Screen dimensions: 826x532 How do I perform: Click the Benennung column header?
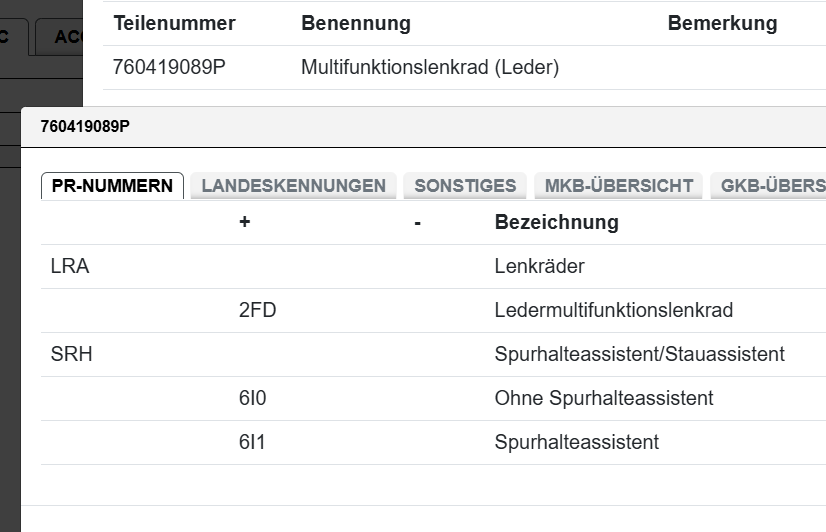point(356,23)
